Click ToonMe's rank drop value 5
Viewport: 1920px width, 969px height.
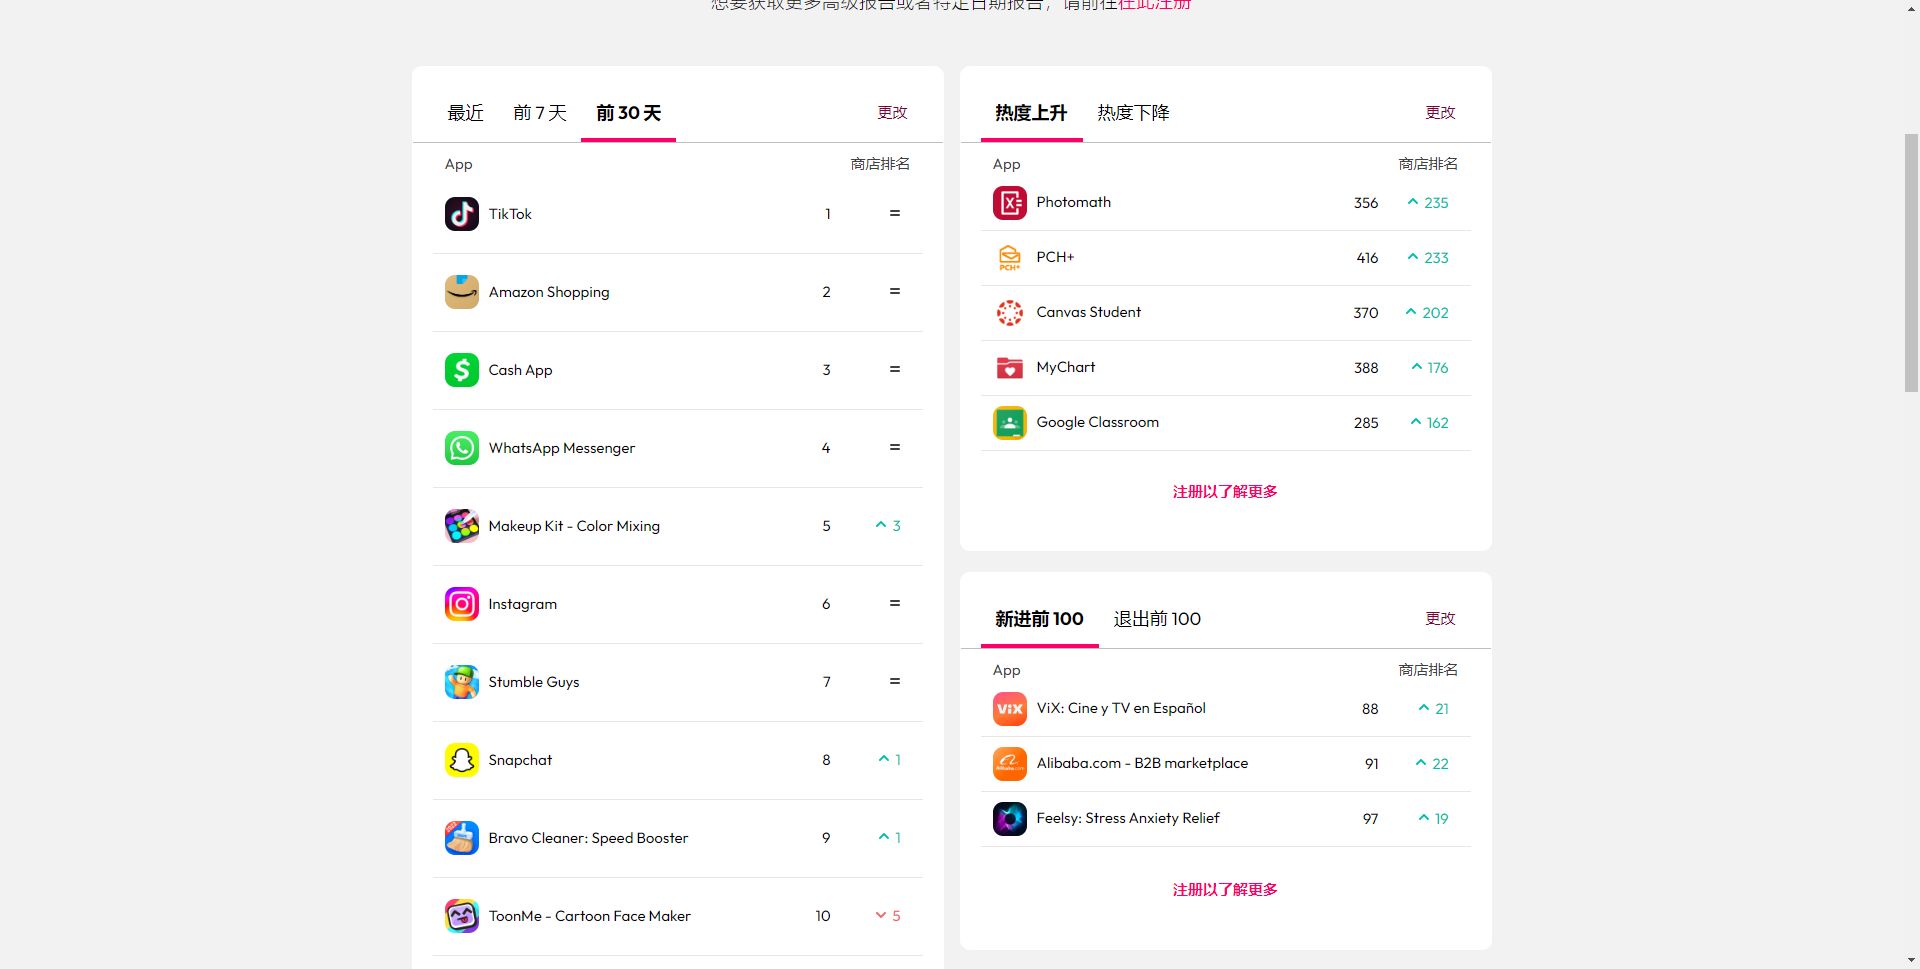[888, 916]
